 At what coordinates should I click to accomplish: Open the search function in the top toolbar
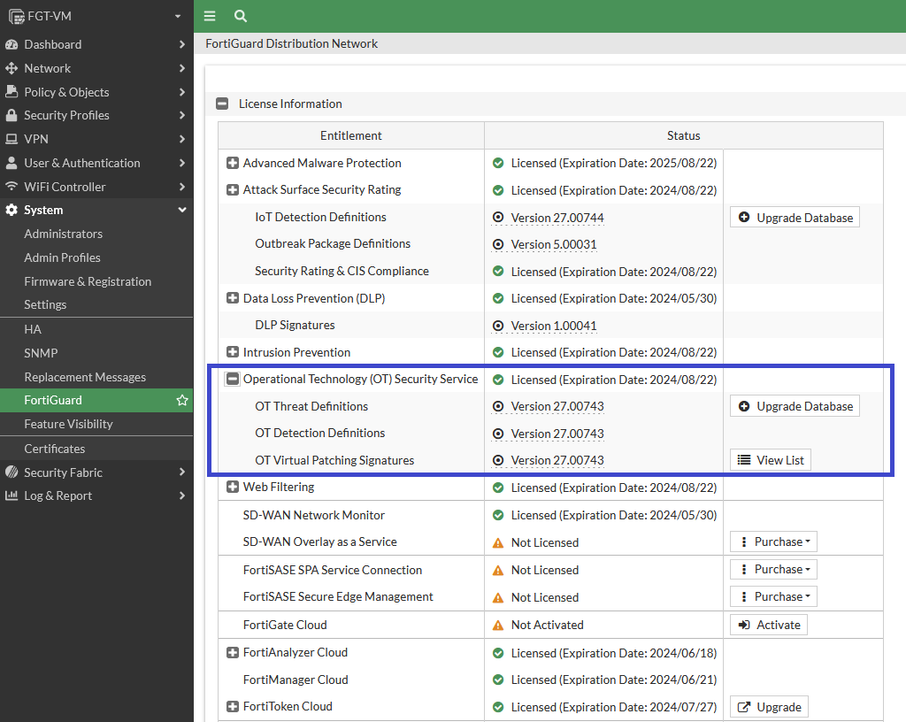point(240,16)
